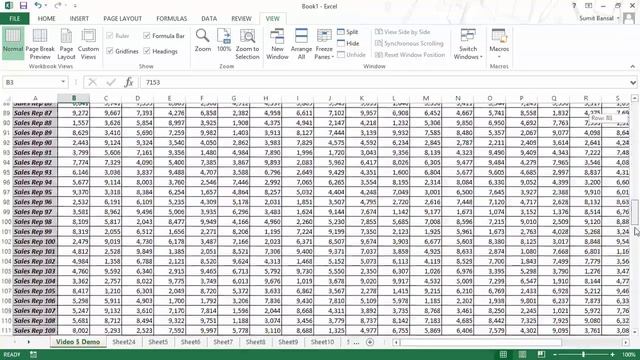Undo the last action
The image size is (640, 360).
click(38, 6)
